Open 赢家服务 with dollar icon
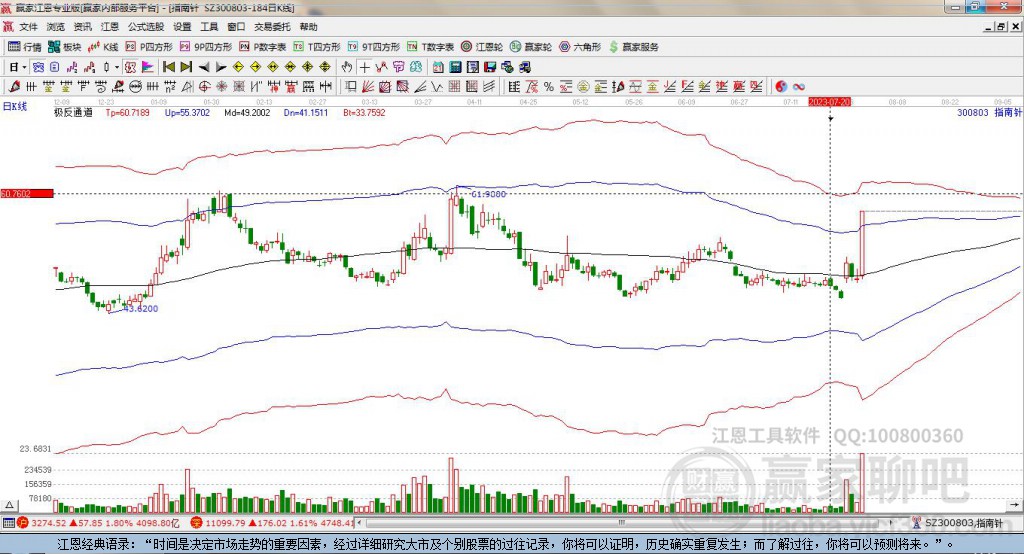 [633, 47]
